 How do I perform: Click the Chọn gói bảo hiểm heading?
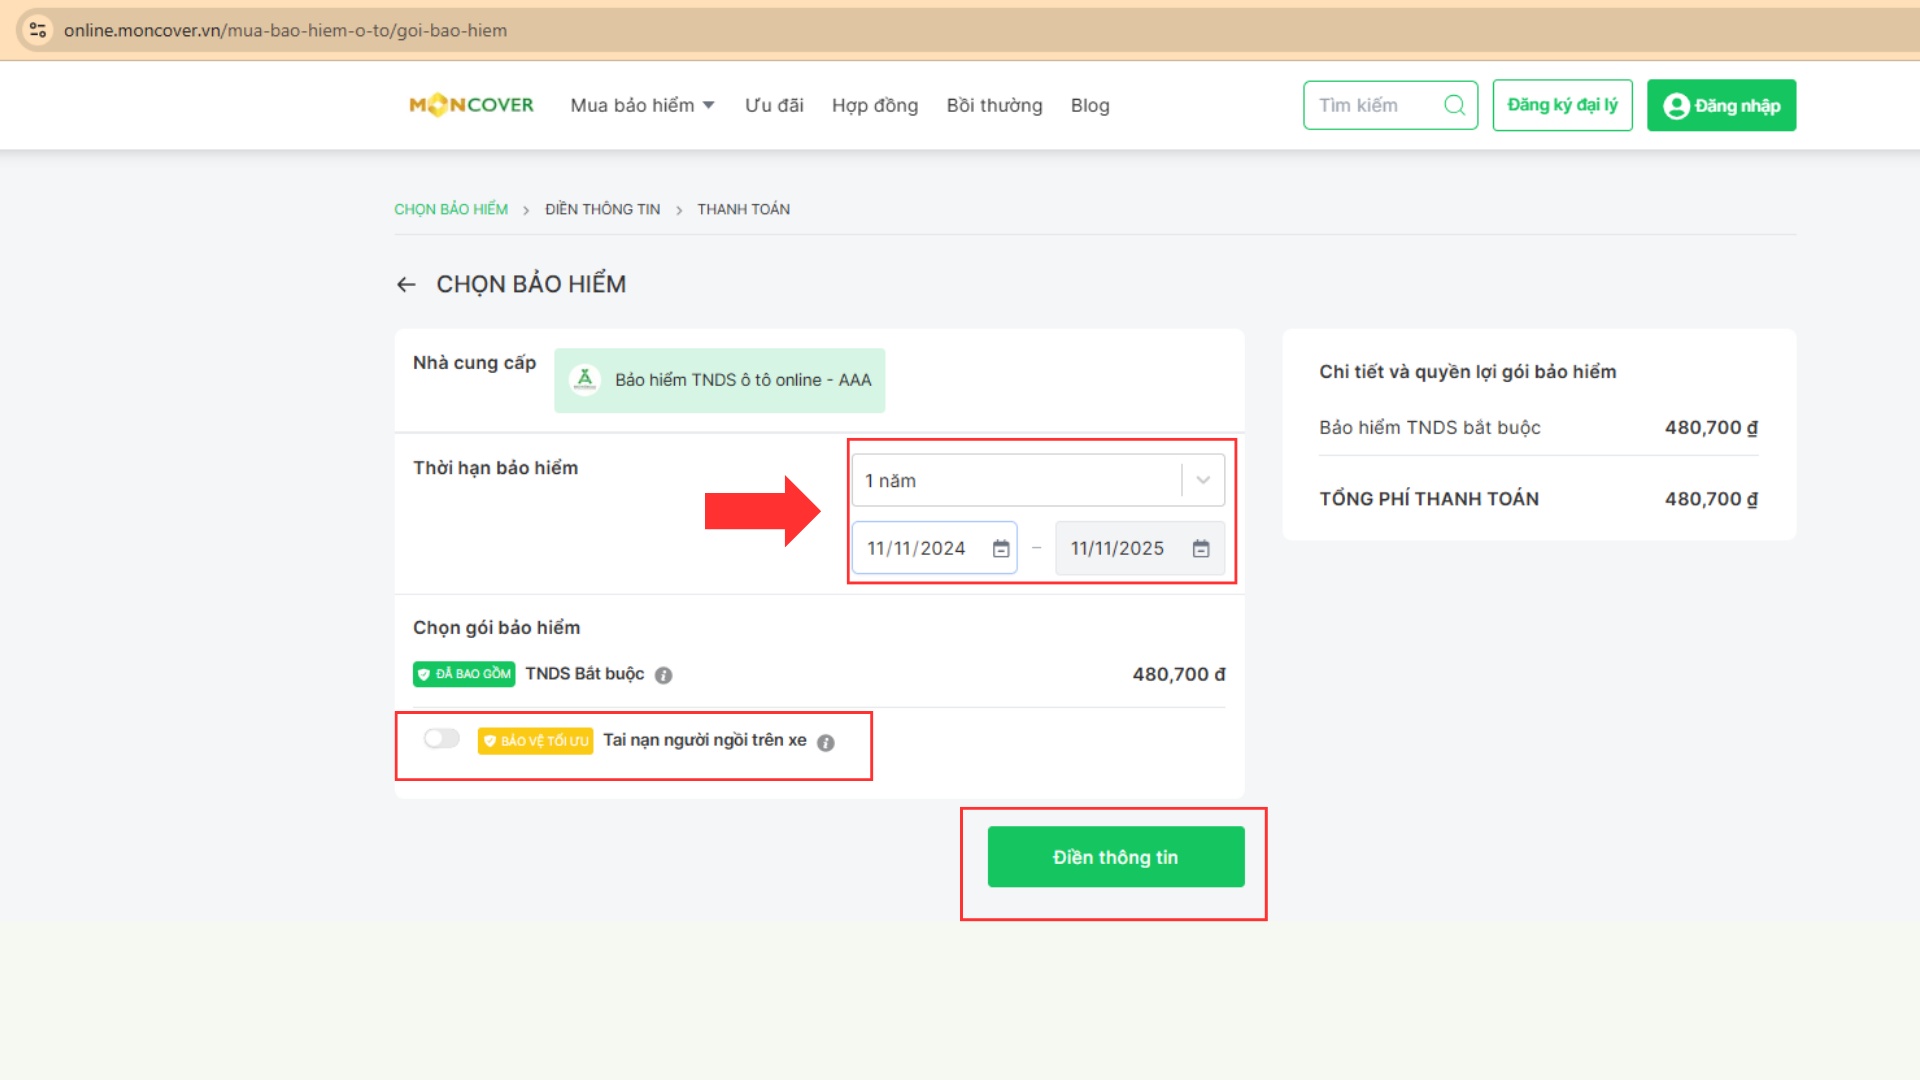point(496,628)
